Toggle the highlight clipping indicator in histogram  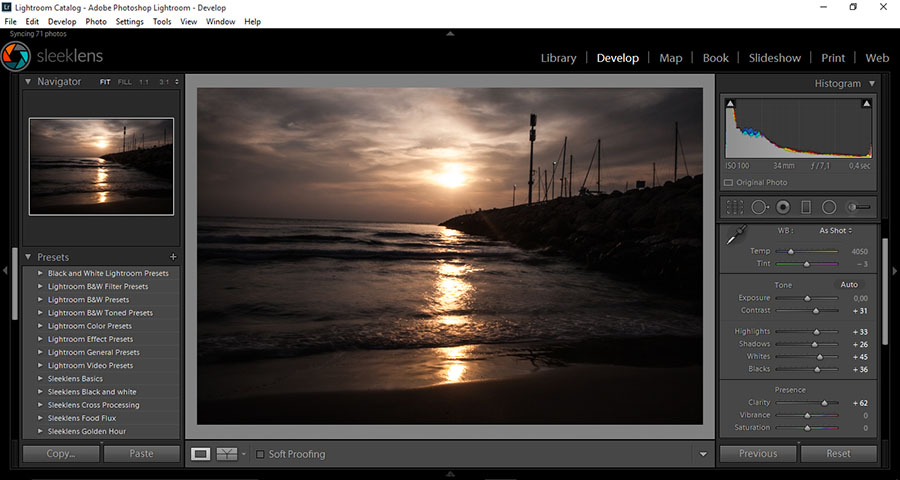[866, 103]
